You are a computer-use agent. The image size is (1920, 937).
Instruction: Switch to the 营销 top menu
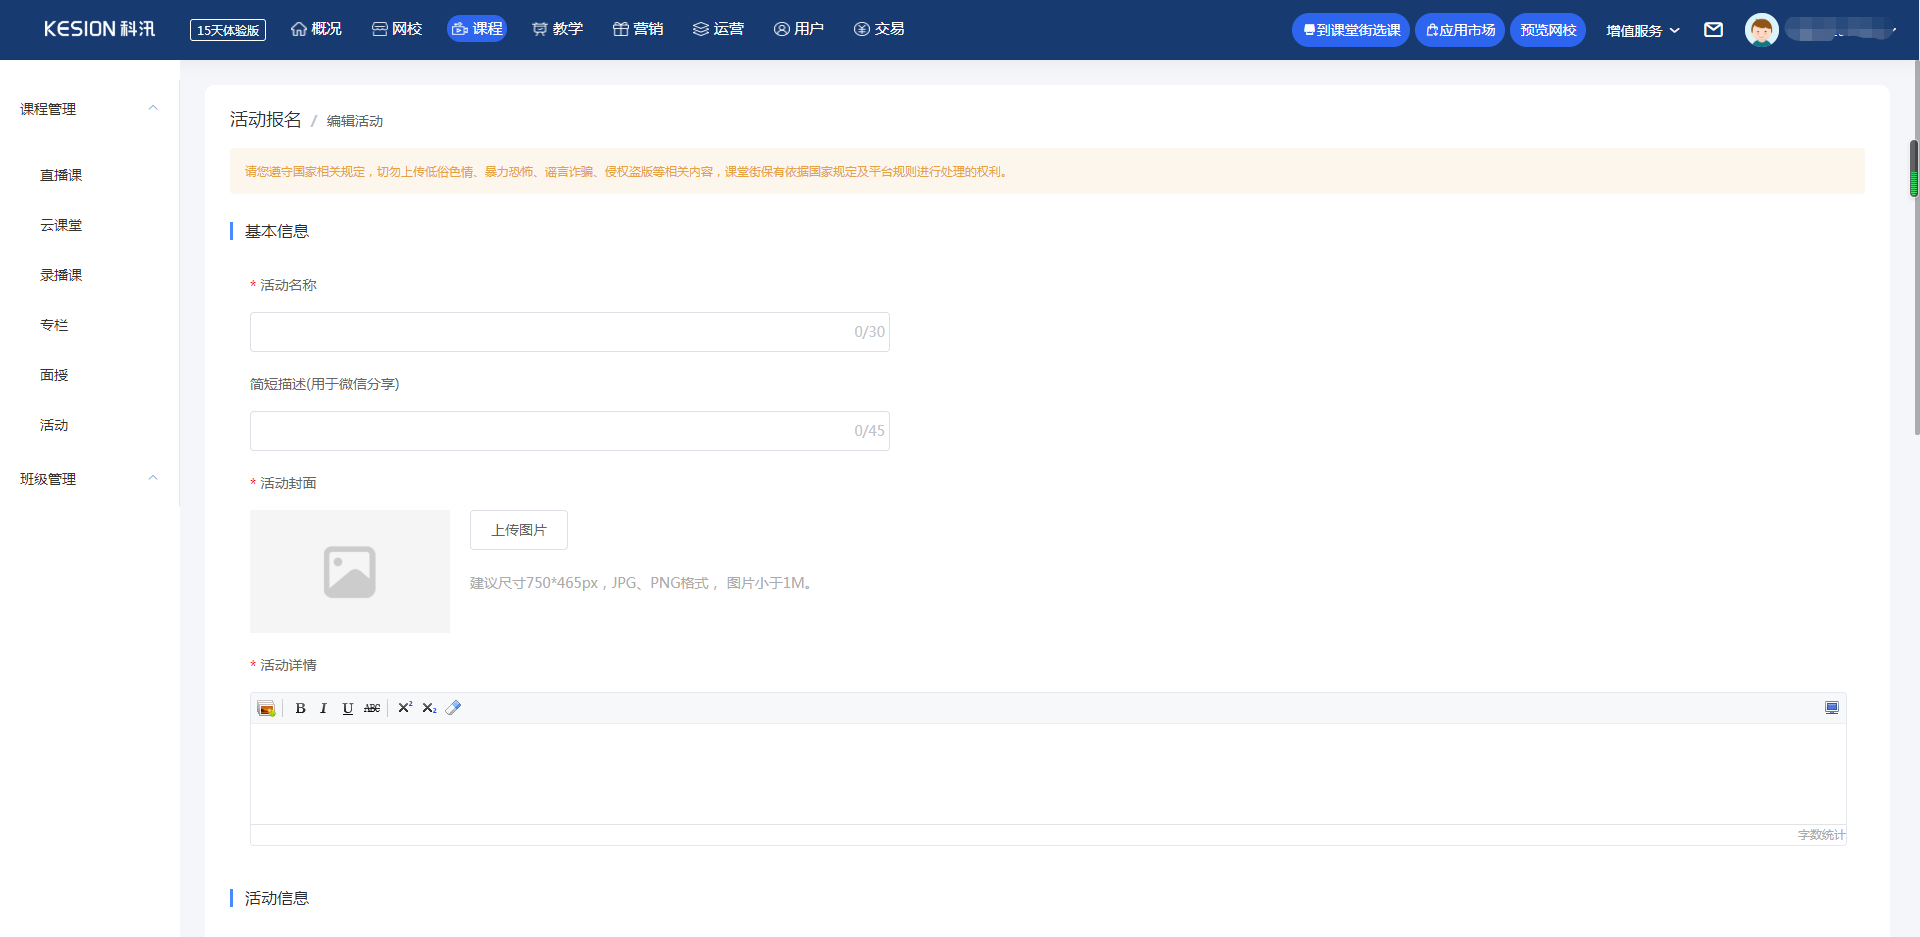point(638,29)
